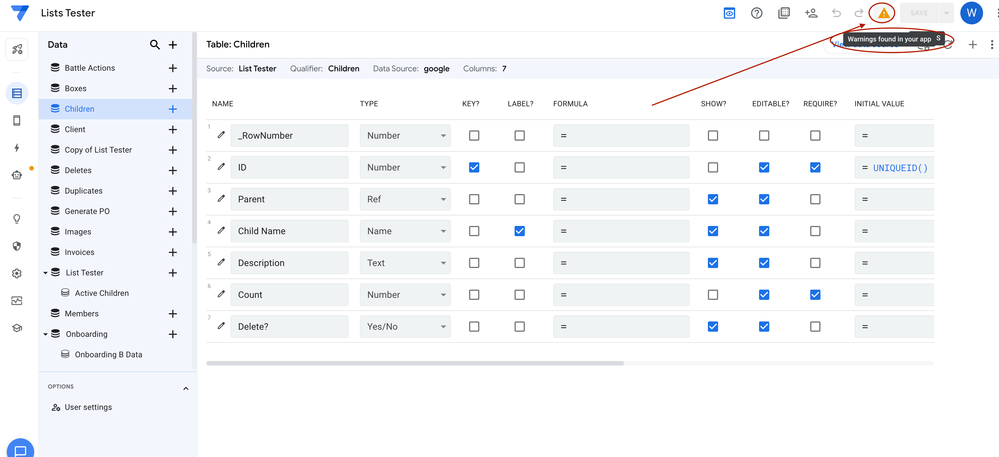Collapse the OPTIONS section chevron
This screenshot has height=457, width=999.
click(186, 388)
